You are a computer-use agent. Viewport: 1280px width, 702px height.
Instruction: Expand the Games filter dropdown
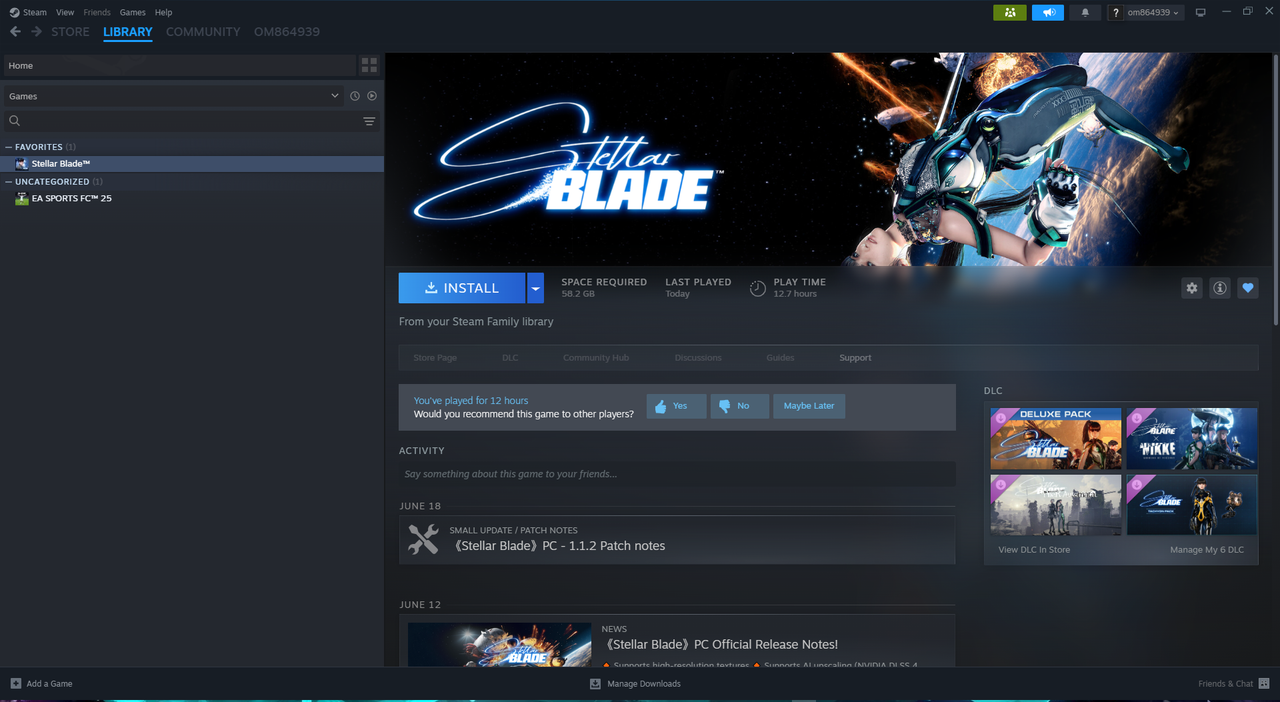point(335,96)
